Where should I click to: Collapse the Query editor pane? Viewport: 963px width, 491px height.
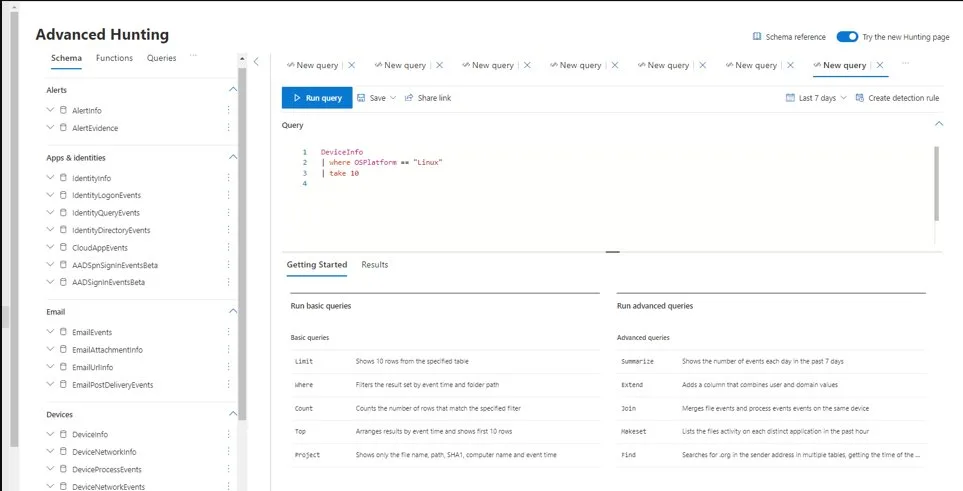point(938,124)
